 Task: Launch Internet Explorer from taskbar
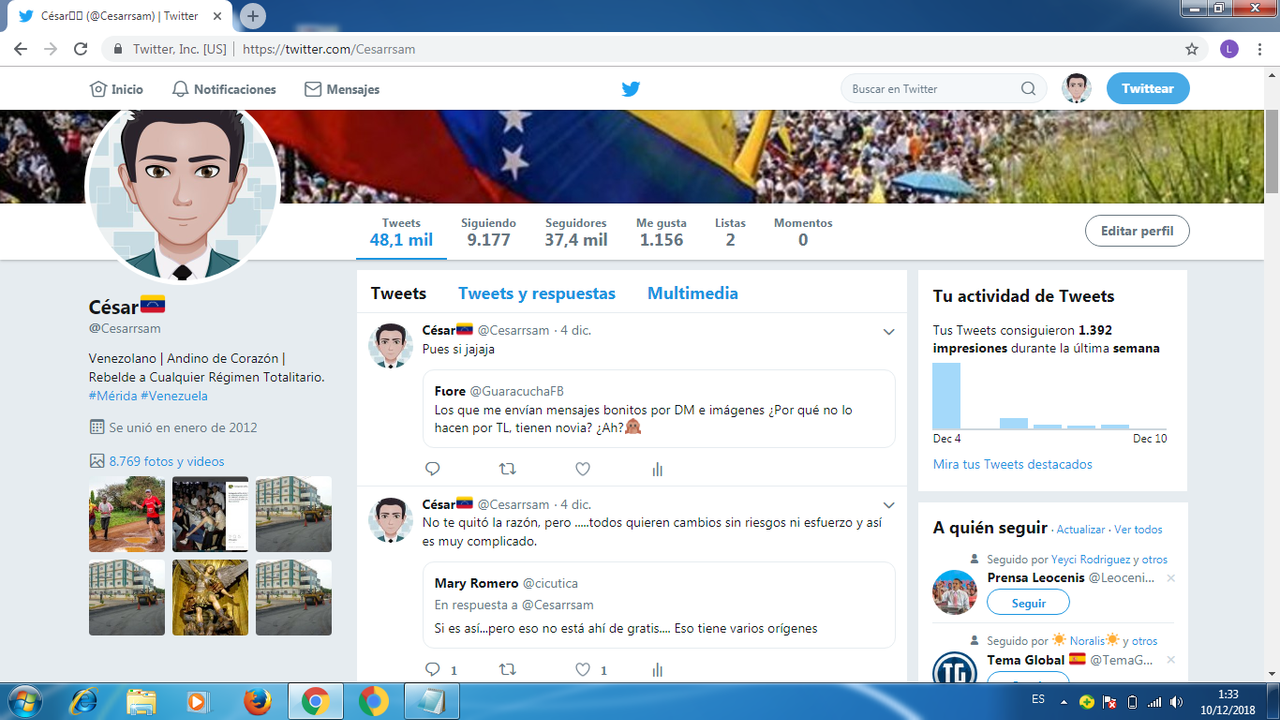pyautogui.click(x=83, y=701)
